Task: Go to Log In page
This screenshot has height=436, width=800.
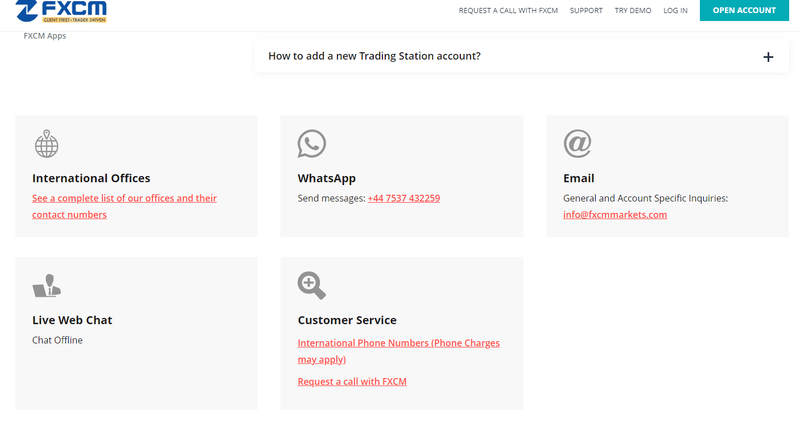Action: click(x=675, y=11)
